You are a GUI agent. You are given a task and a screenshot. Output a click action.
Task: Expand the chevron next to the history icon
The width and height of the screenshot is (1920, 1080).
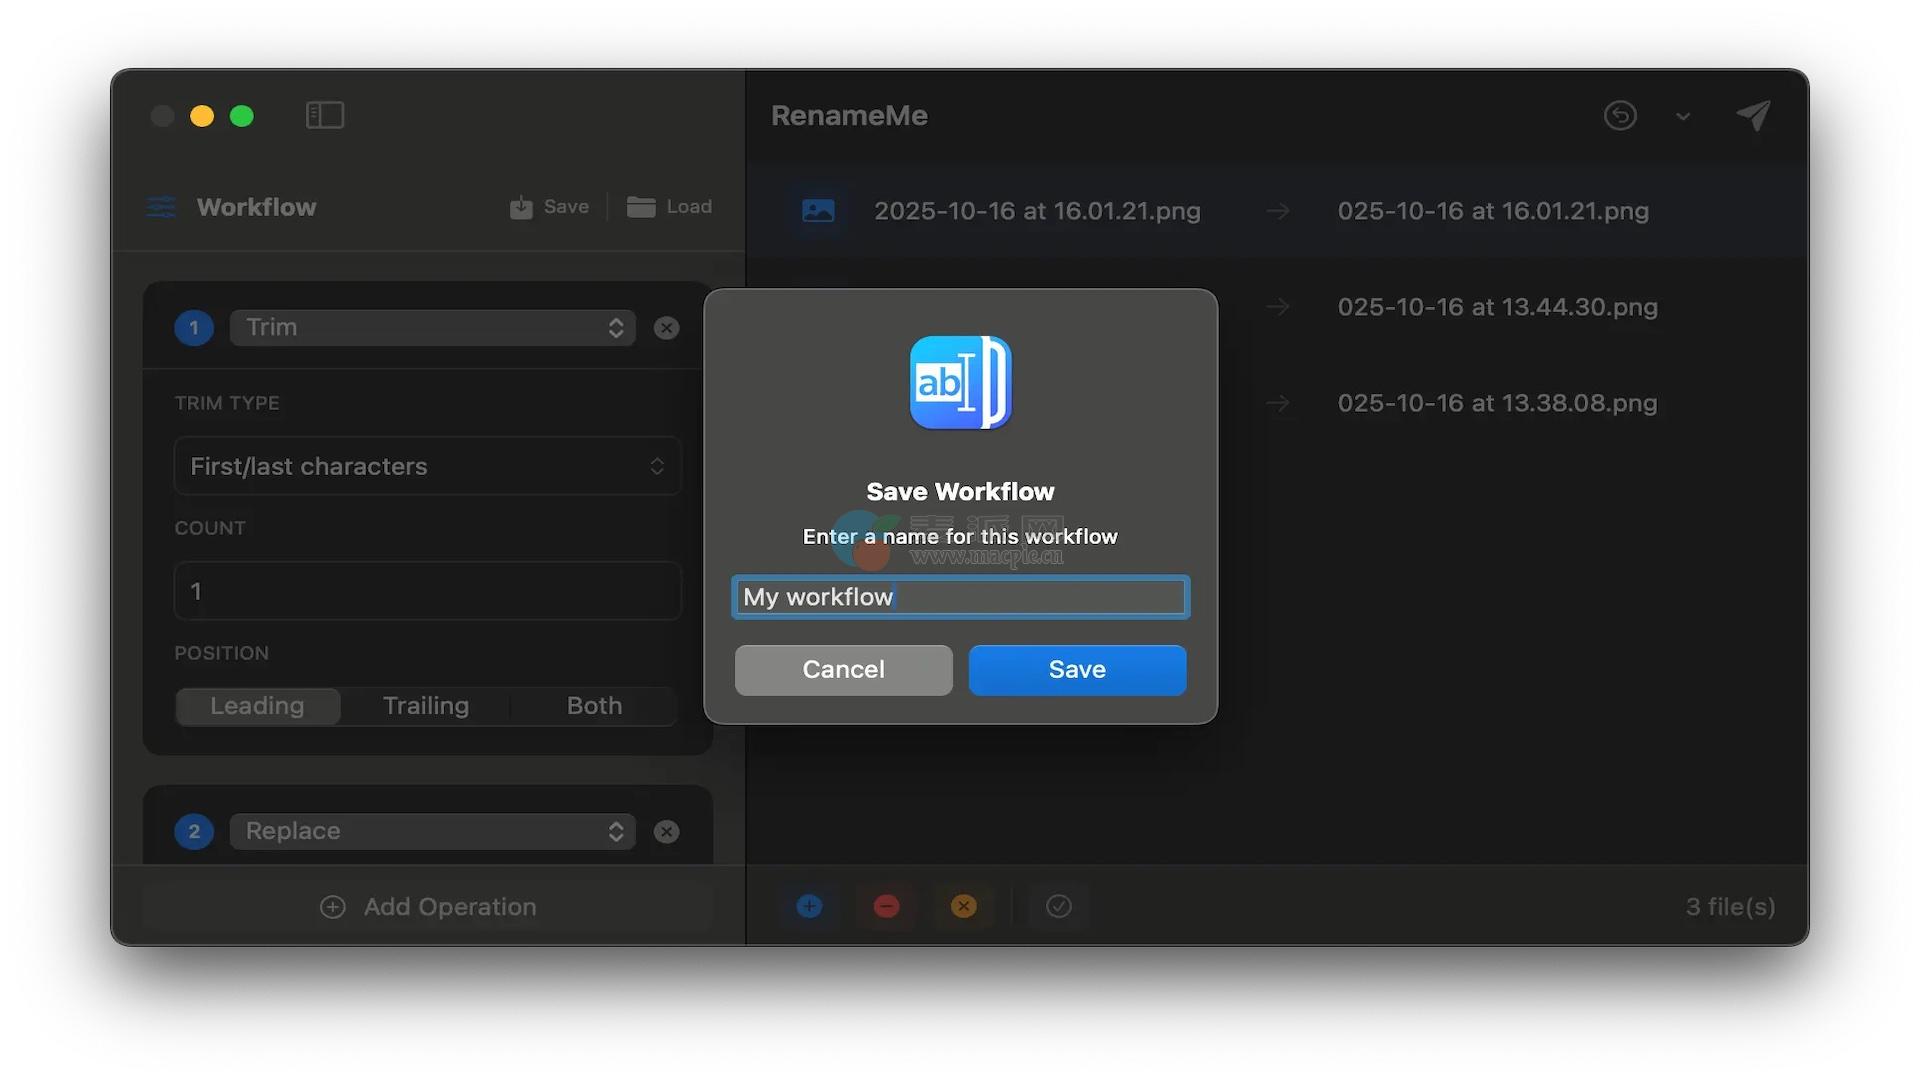1683,116
